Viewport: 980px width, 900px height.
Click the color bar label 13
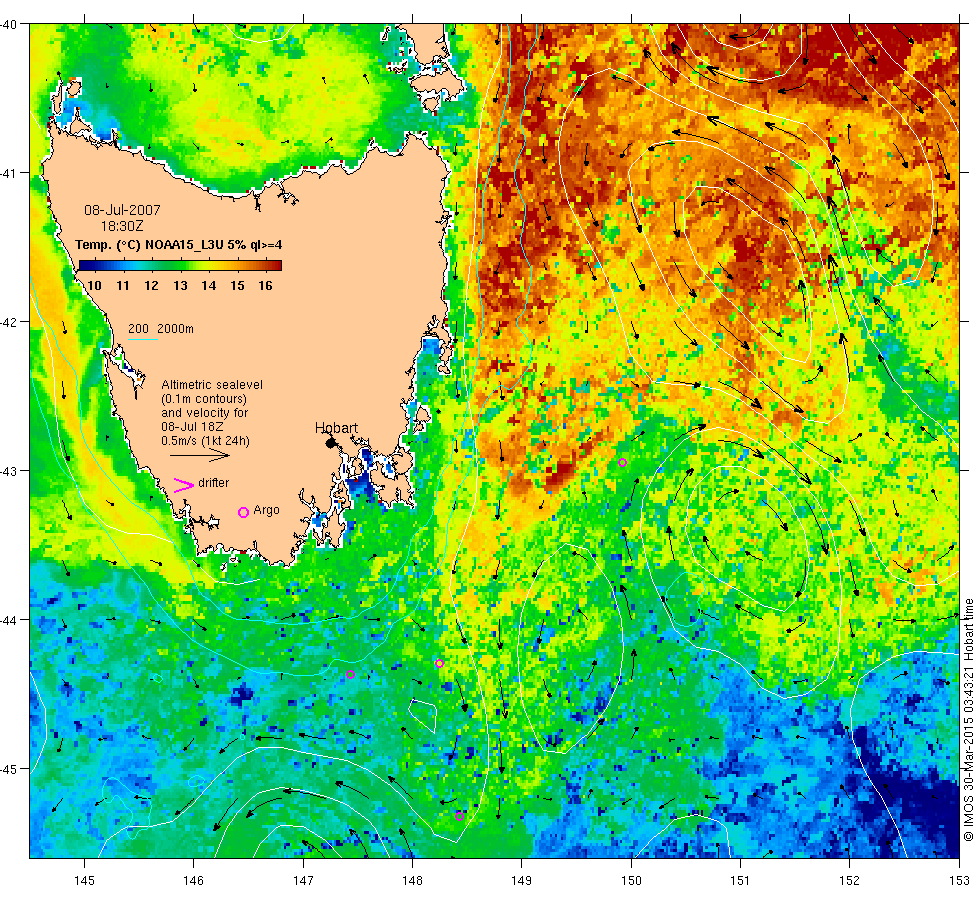point(180,286)
